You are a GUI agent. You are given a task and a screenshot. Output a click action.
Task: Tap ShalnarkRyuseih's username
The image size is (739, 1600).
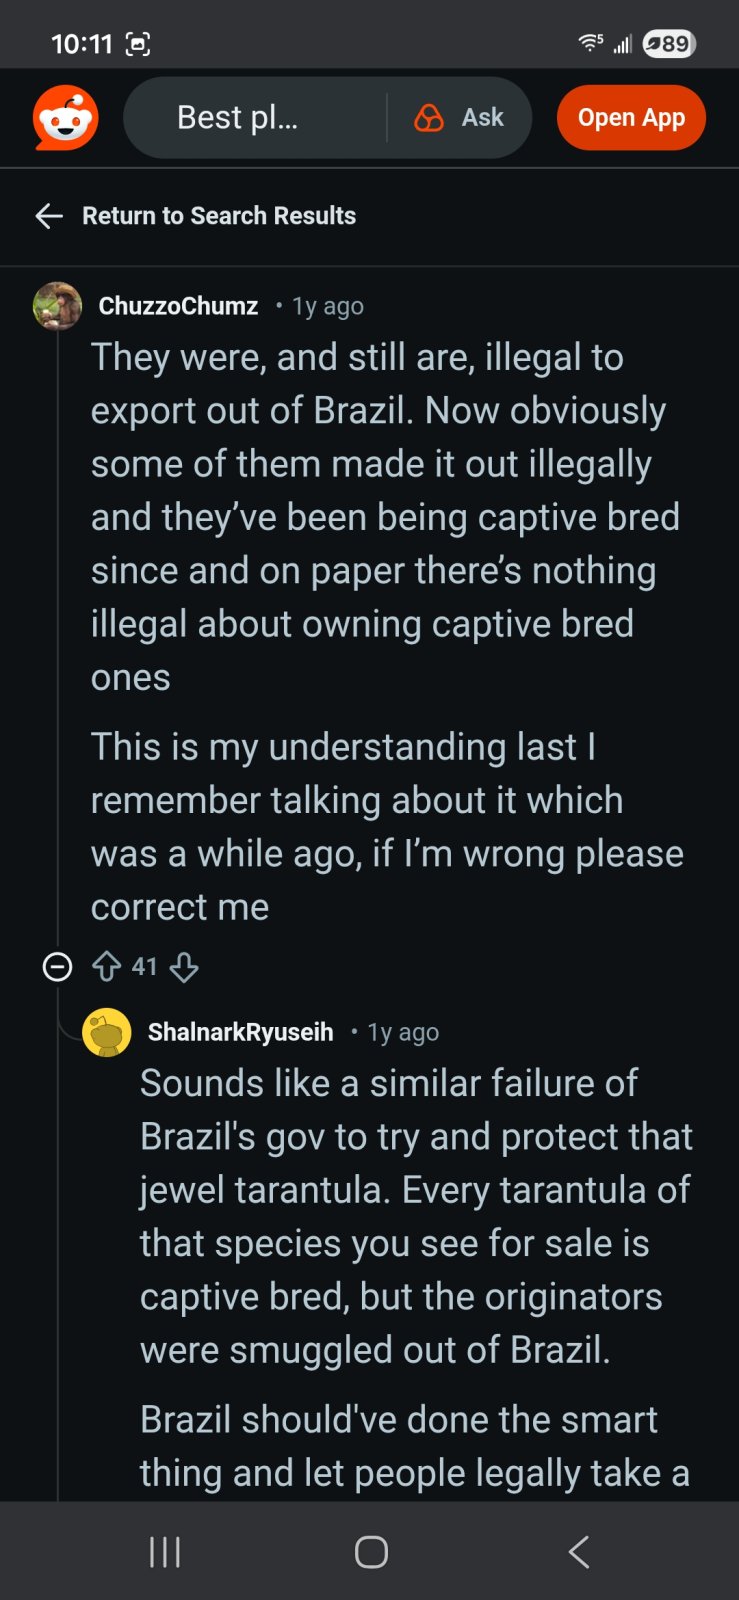pos(240,1032)
